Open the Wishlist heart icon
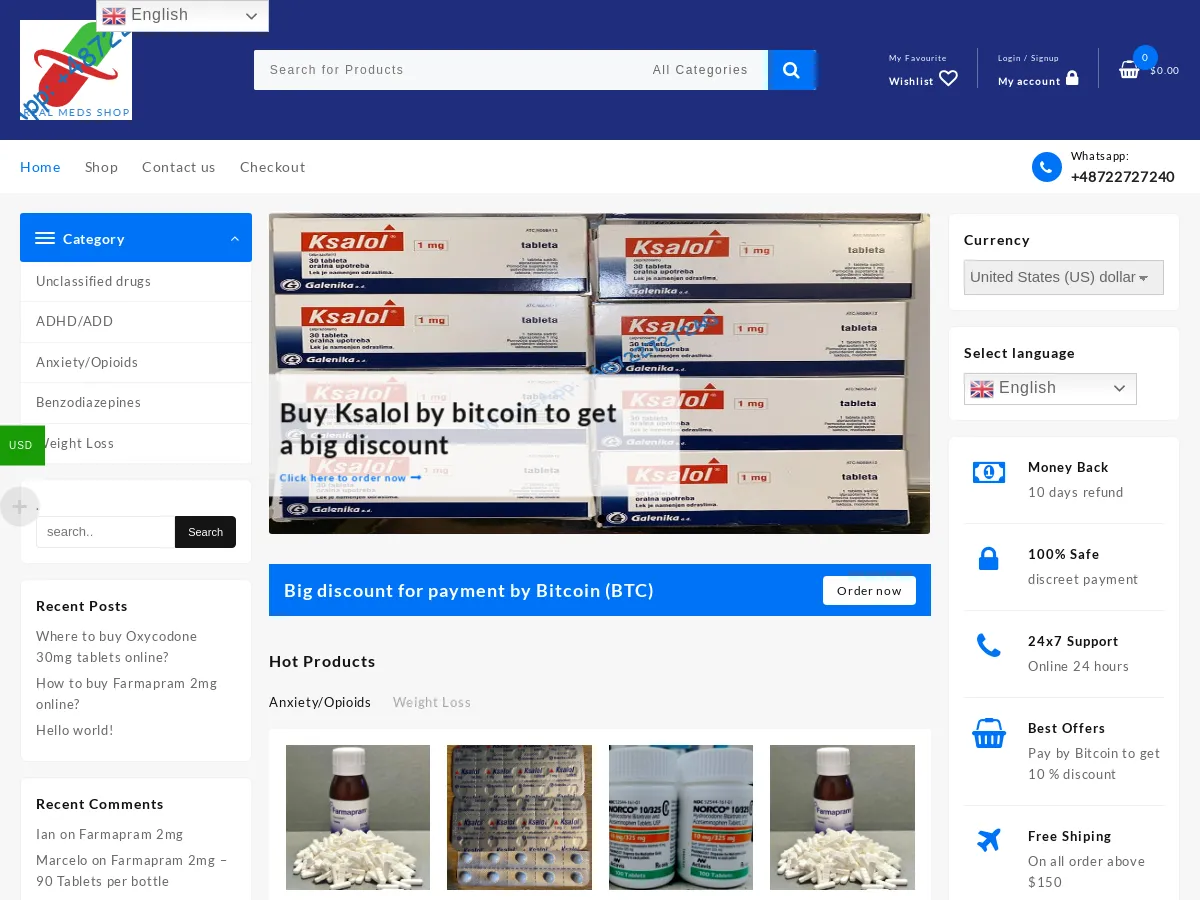Image resolution: width=1200 pixels, height=900 pixels. pyautogui.click(x=947, y=78)
